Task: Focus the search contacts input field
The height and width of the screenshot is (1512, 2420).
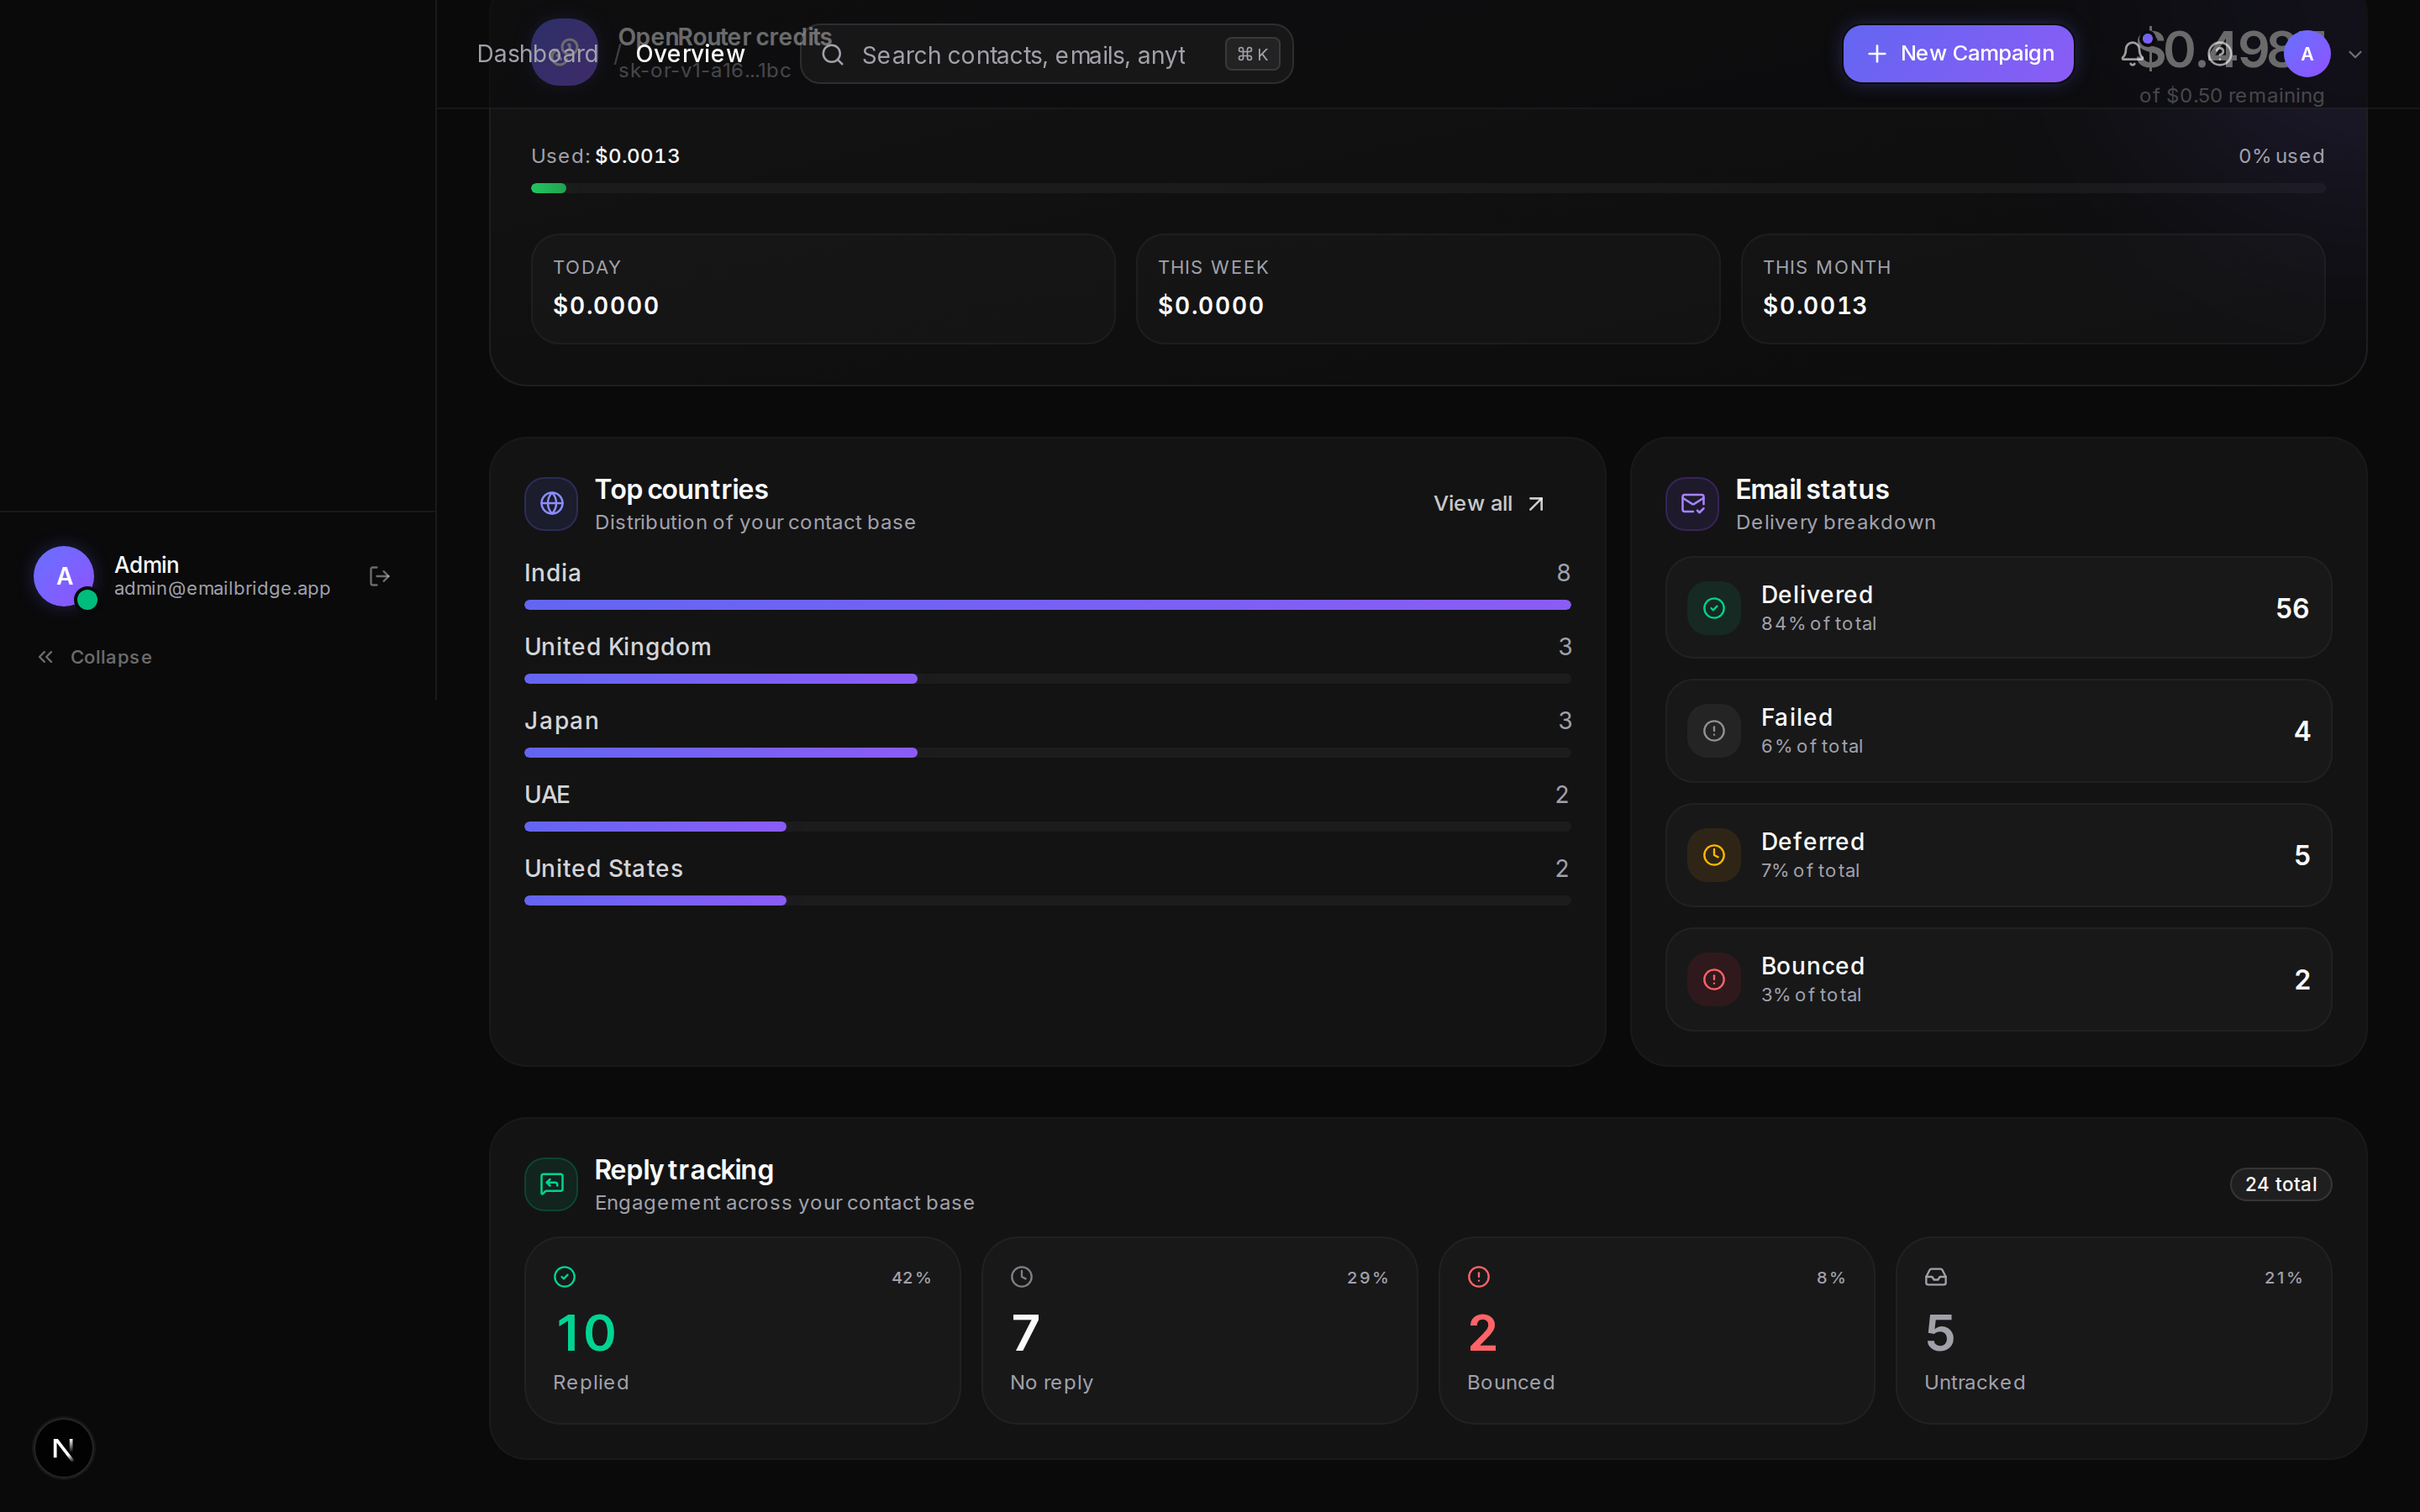Action: (1046, 54)
